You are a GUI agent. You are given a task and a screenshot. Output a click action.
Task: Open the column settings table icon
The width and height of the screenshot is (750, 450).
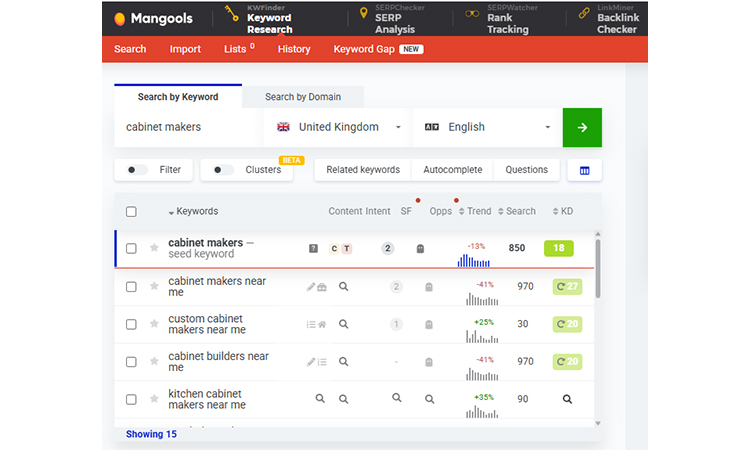click(584, 170)
